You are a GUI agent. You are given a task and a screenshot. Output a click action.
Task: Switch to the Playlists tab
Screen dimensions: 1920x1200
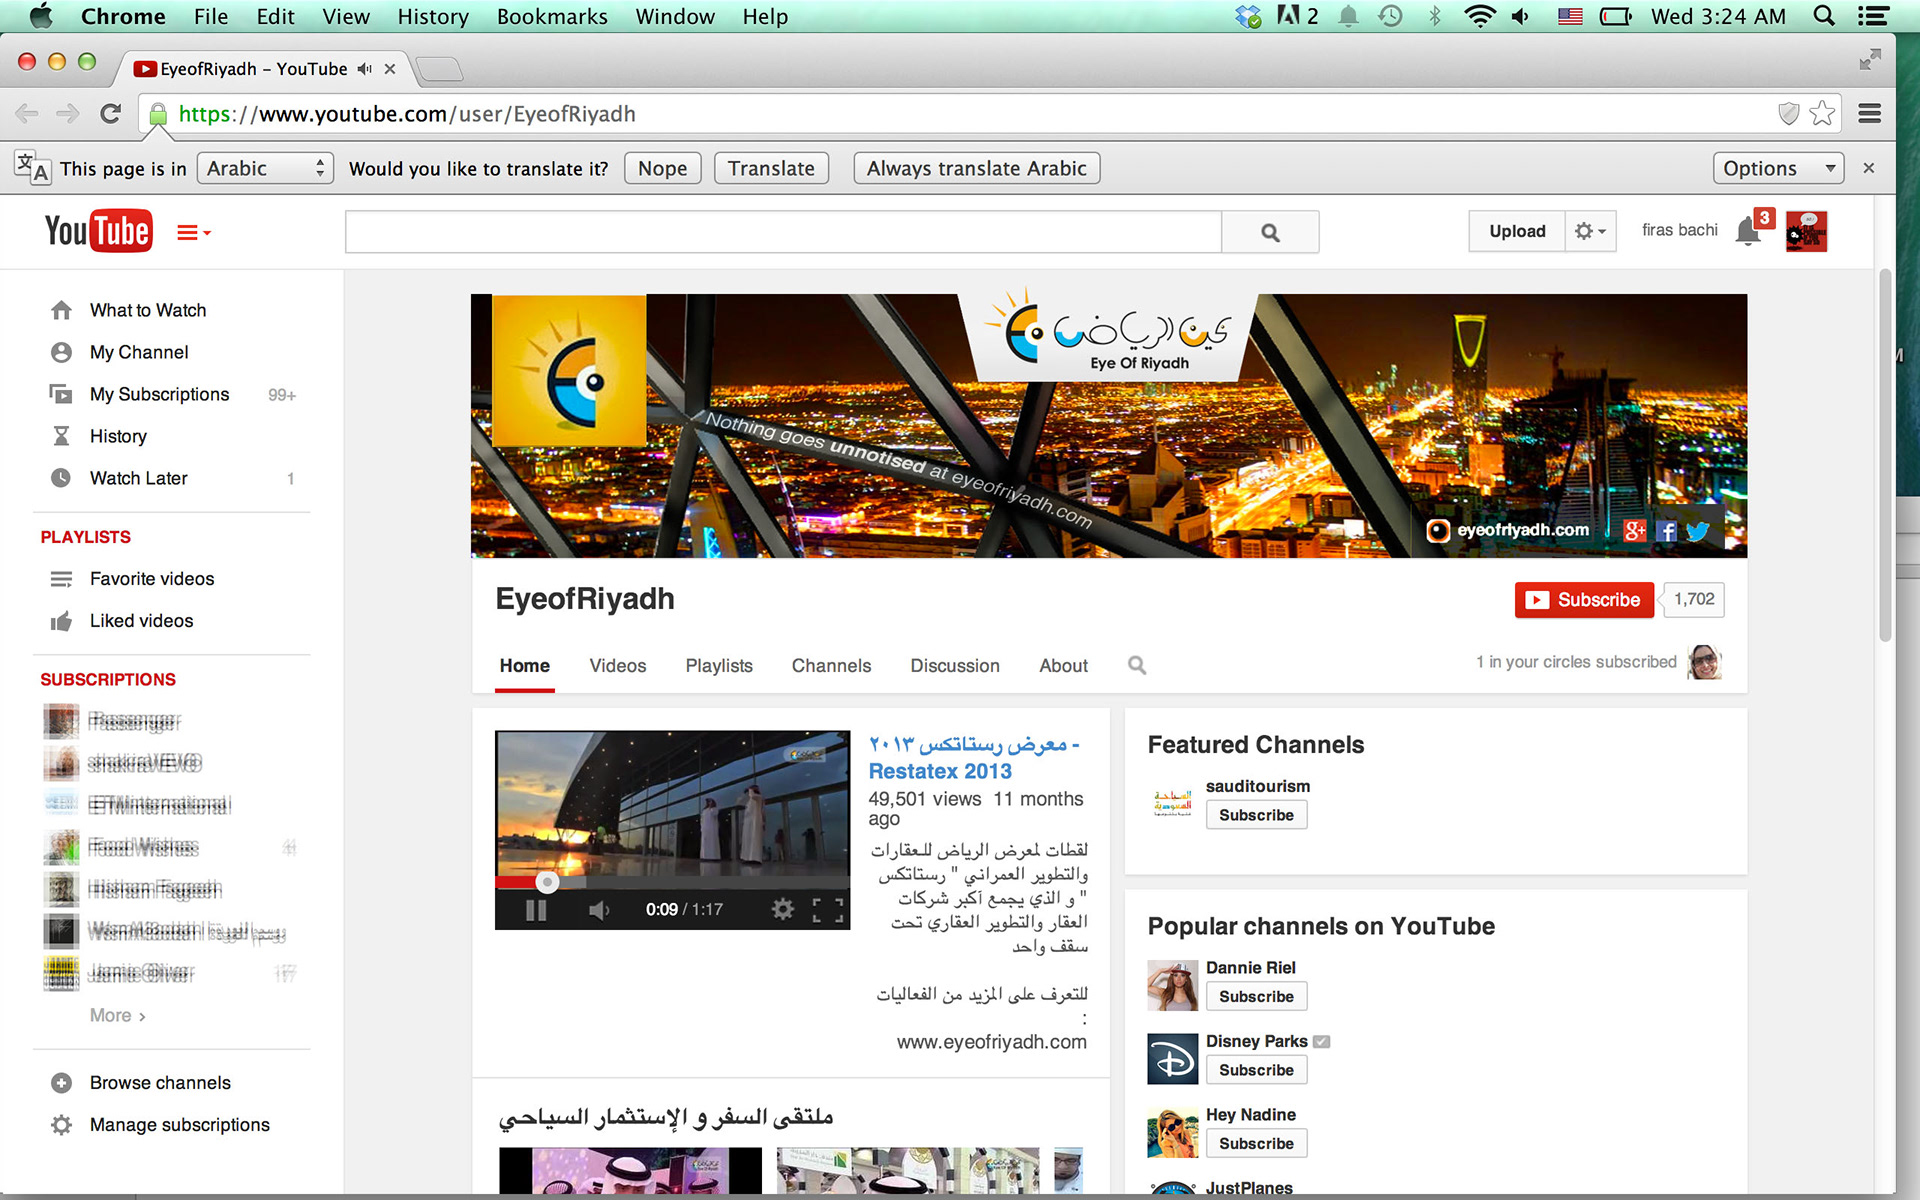coord(719,666)
